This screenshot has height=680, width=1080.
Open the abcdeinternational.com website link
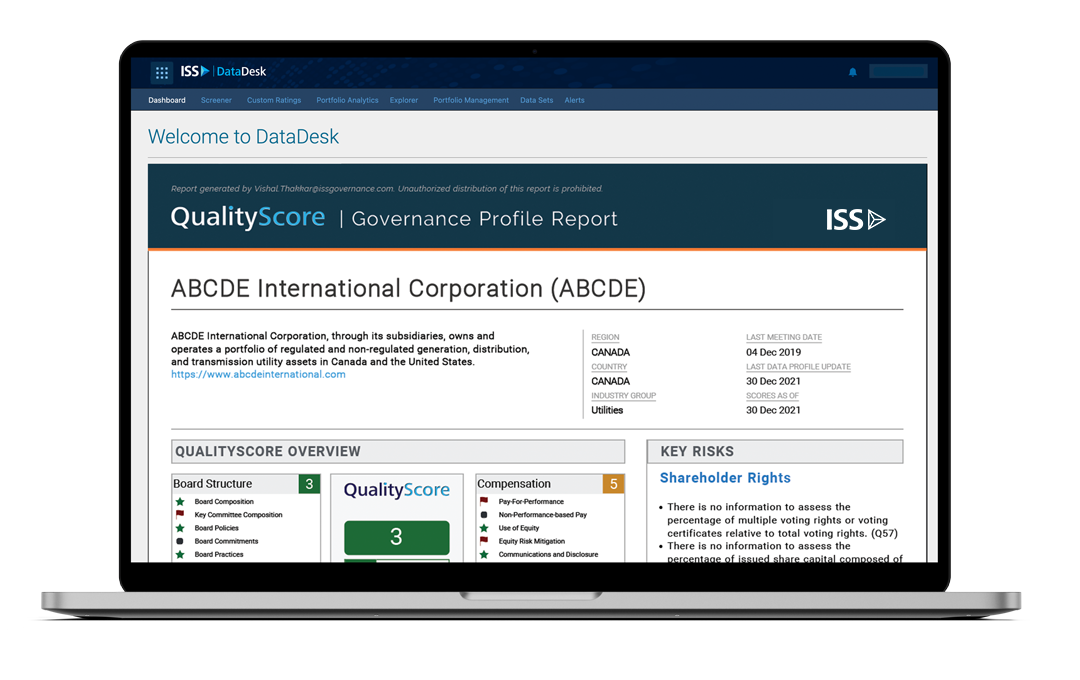coord(258,374)
